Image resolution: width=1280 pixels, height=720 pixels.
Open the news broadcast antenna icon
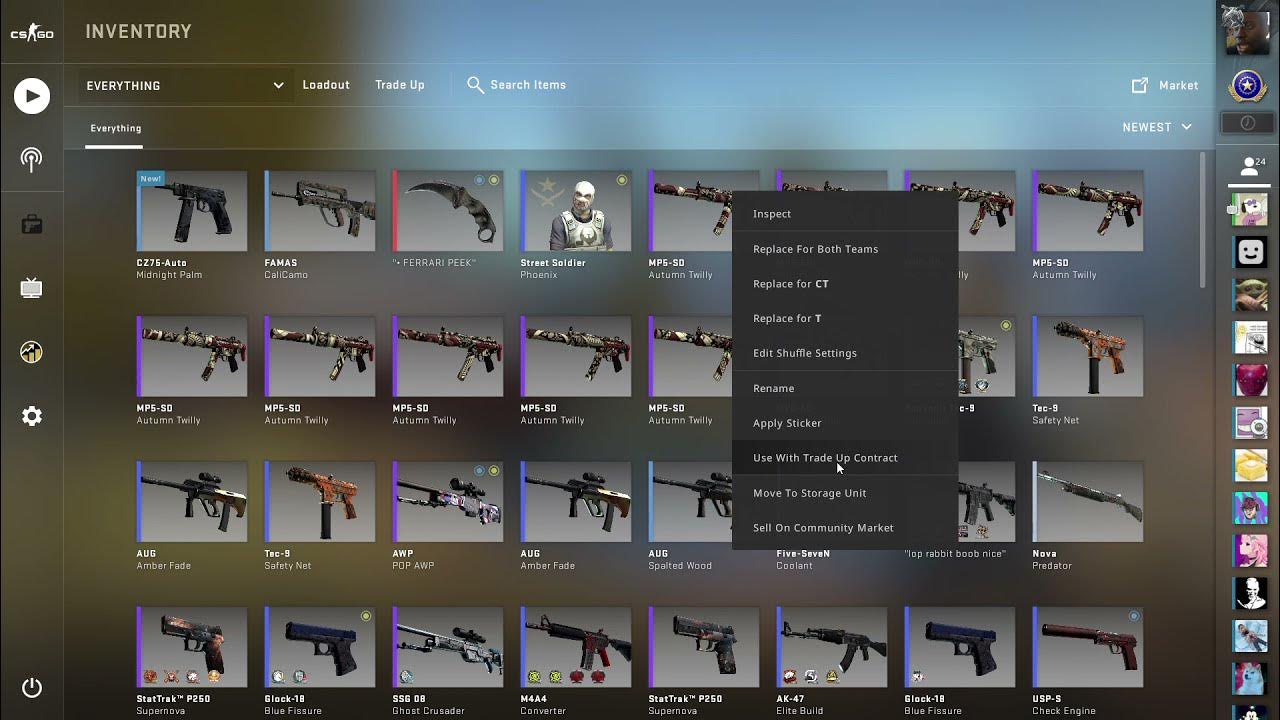tap(32, 160)
